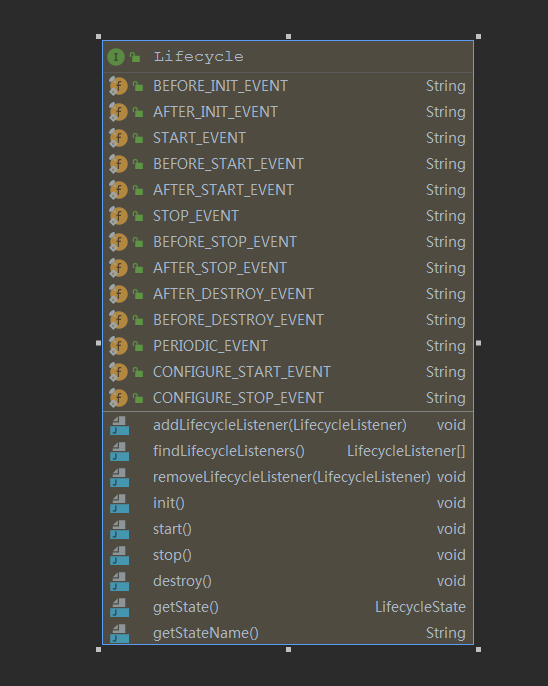Select the BEFORE_START_EVENT field name
Viewport: 548px width, 686px height.
point(228,164)
